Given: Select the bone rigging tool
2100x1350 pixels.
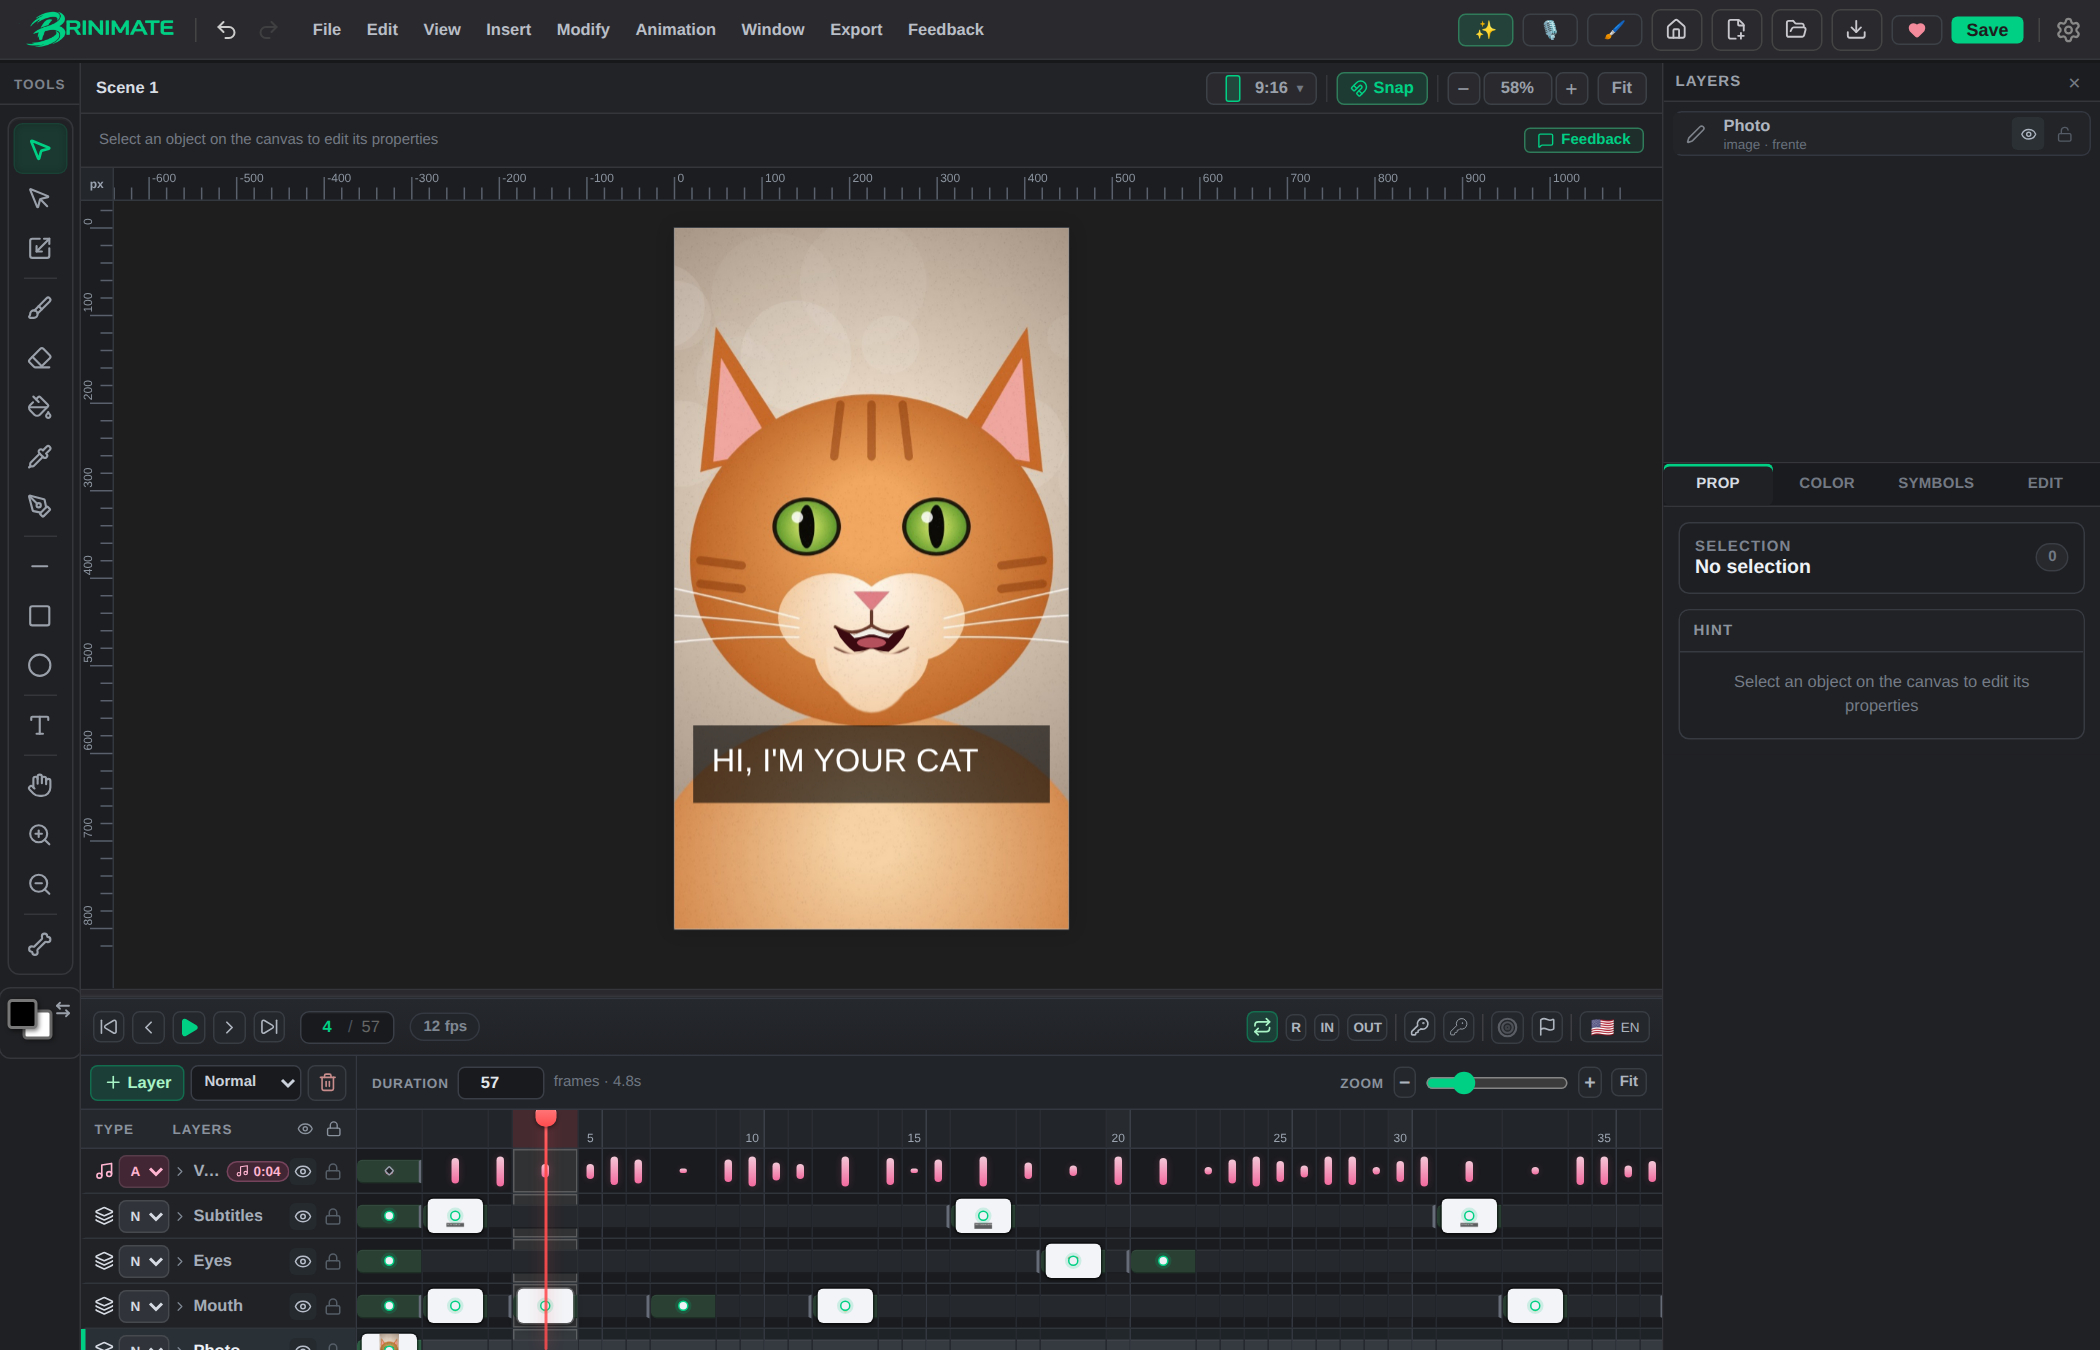Looking at the screenshot, I should 40,944.
